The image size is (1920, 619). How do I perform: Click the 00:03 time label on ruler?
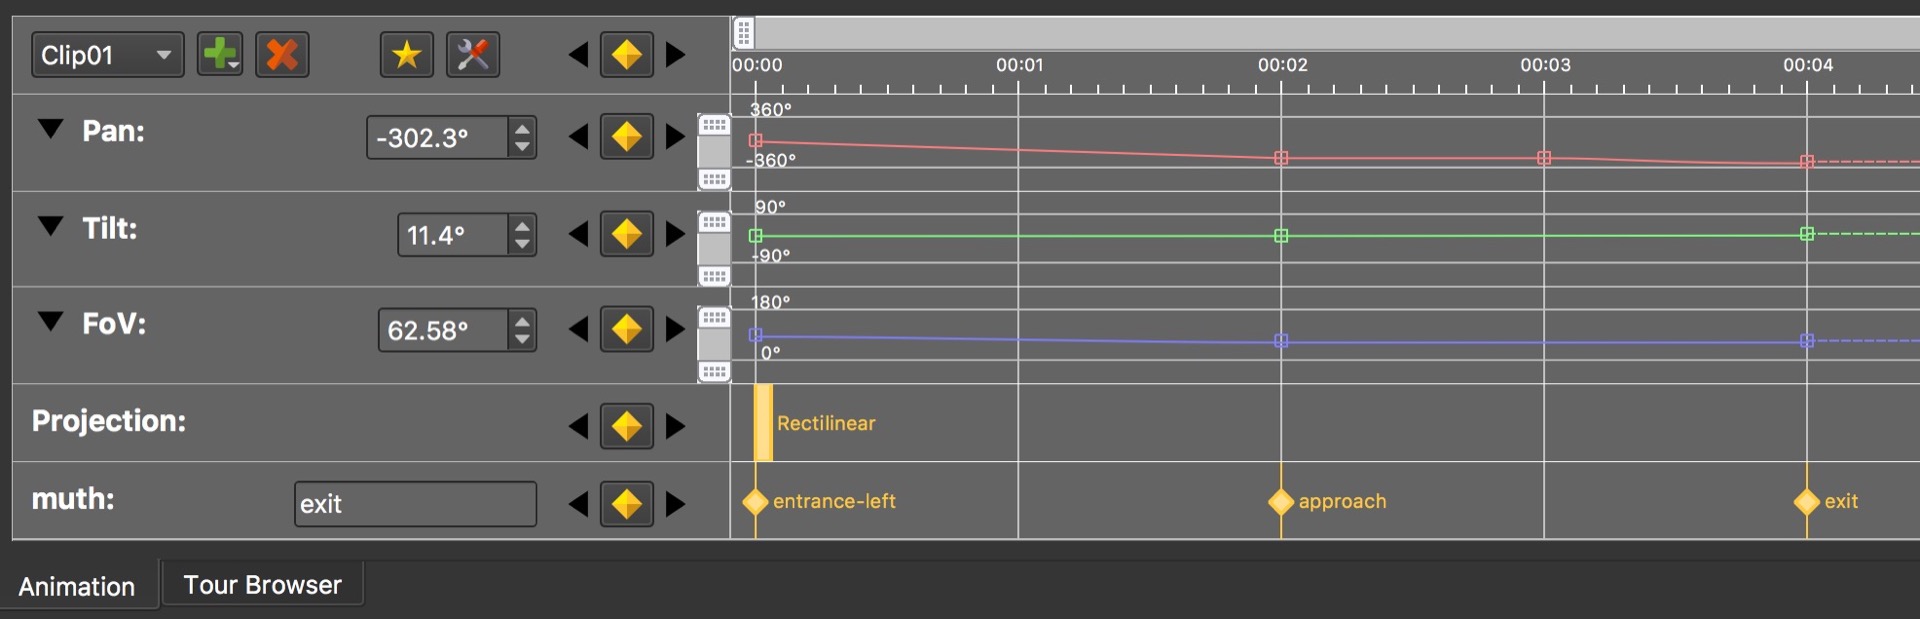[x=1545, y=65]
